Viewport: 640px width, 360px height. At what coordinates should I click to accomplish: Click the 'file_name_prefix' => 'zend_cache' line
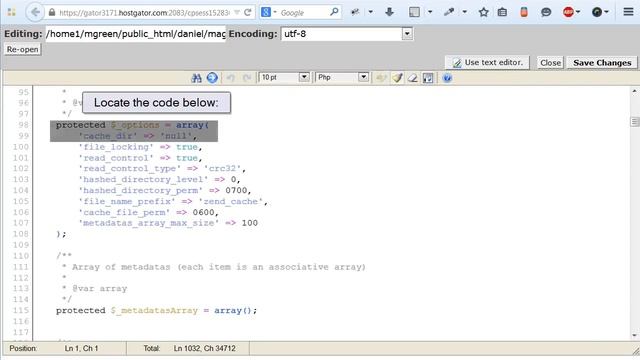click(173, 202)
